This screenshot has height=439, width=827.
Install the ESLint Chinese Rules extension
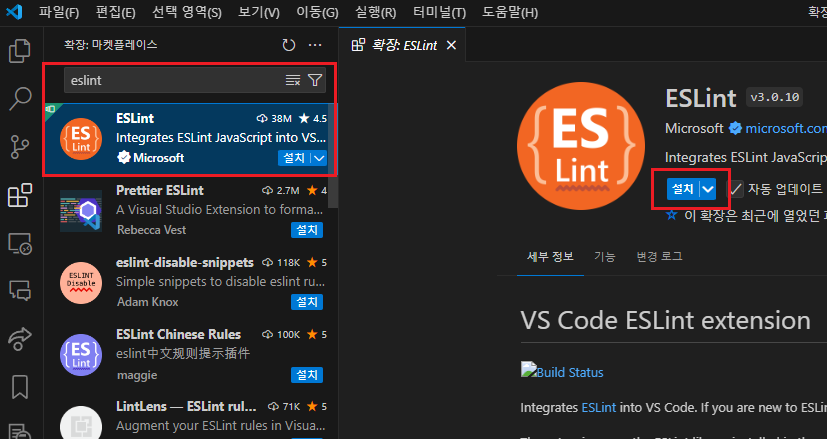(x=307, y=375)
